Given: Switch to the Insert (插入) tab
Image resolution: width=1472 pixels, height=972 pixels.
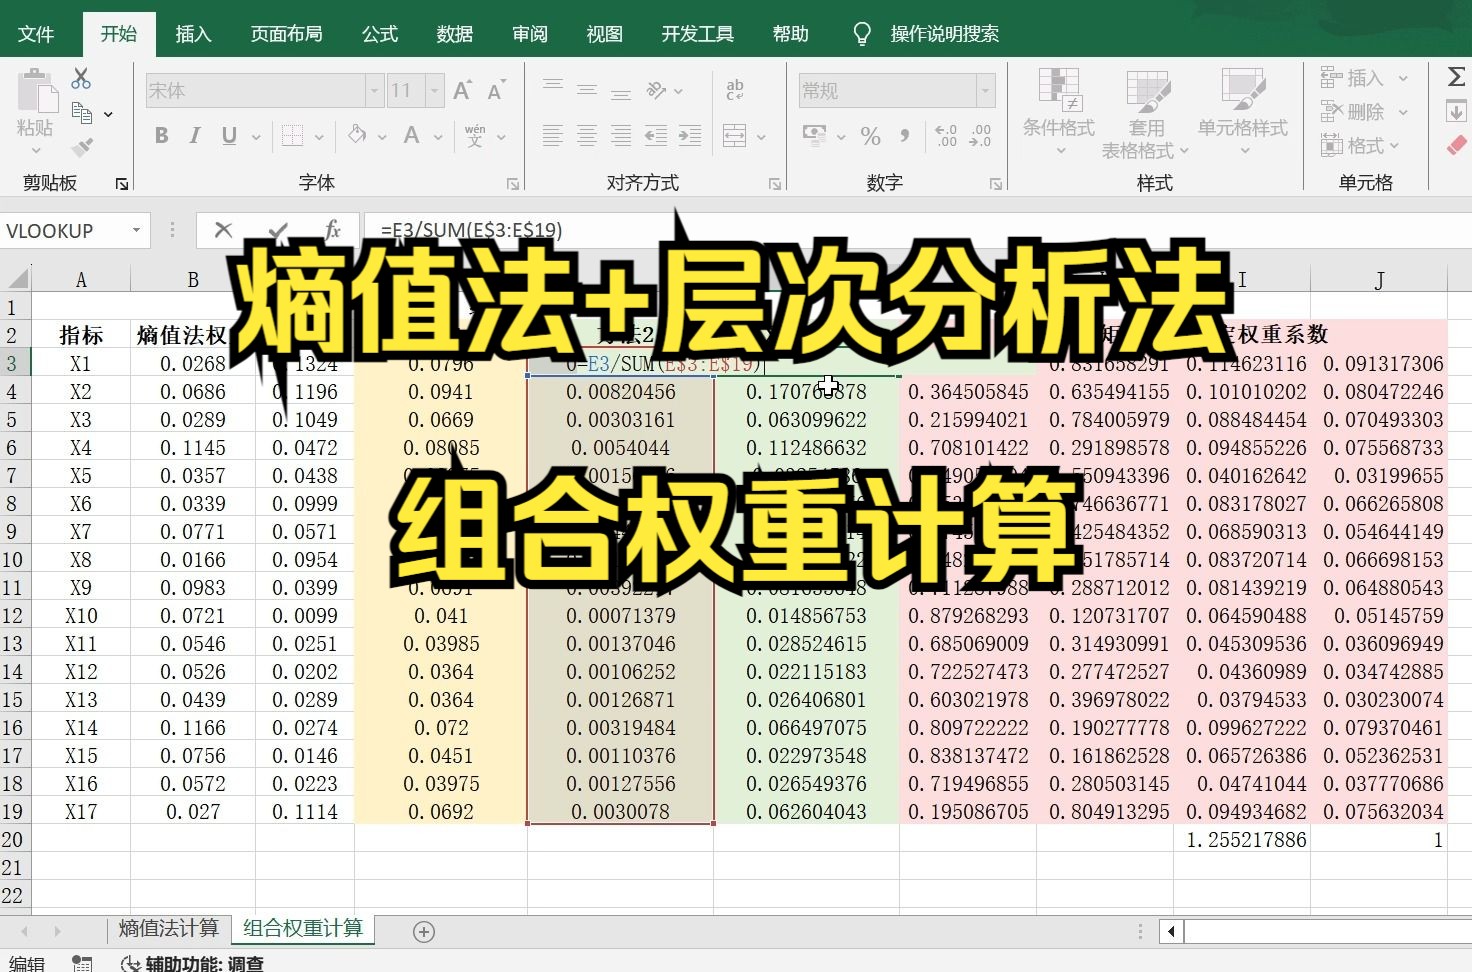Looking at the screenshot, I should [x=193, y=34].
